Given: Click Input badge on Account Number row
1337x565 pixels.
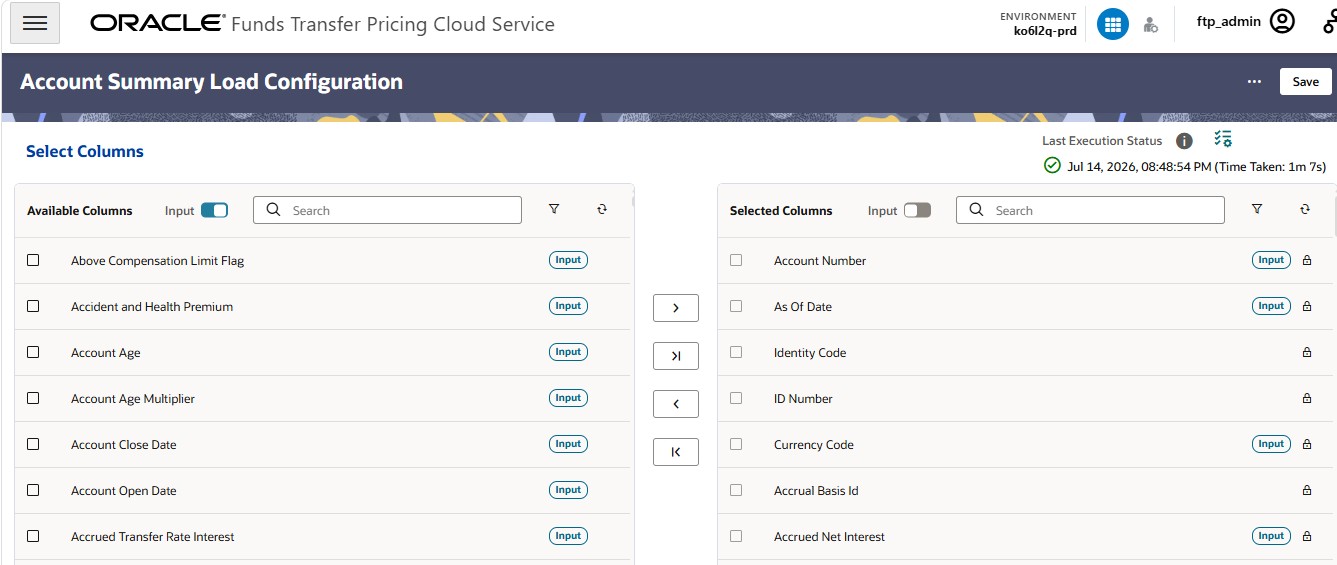Looking at the screenshot, I should tap(1271, 260).
